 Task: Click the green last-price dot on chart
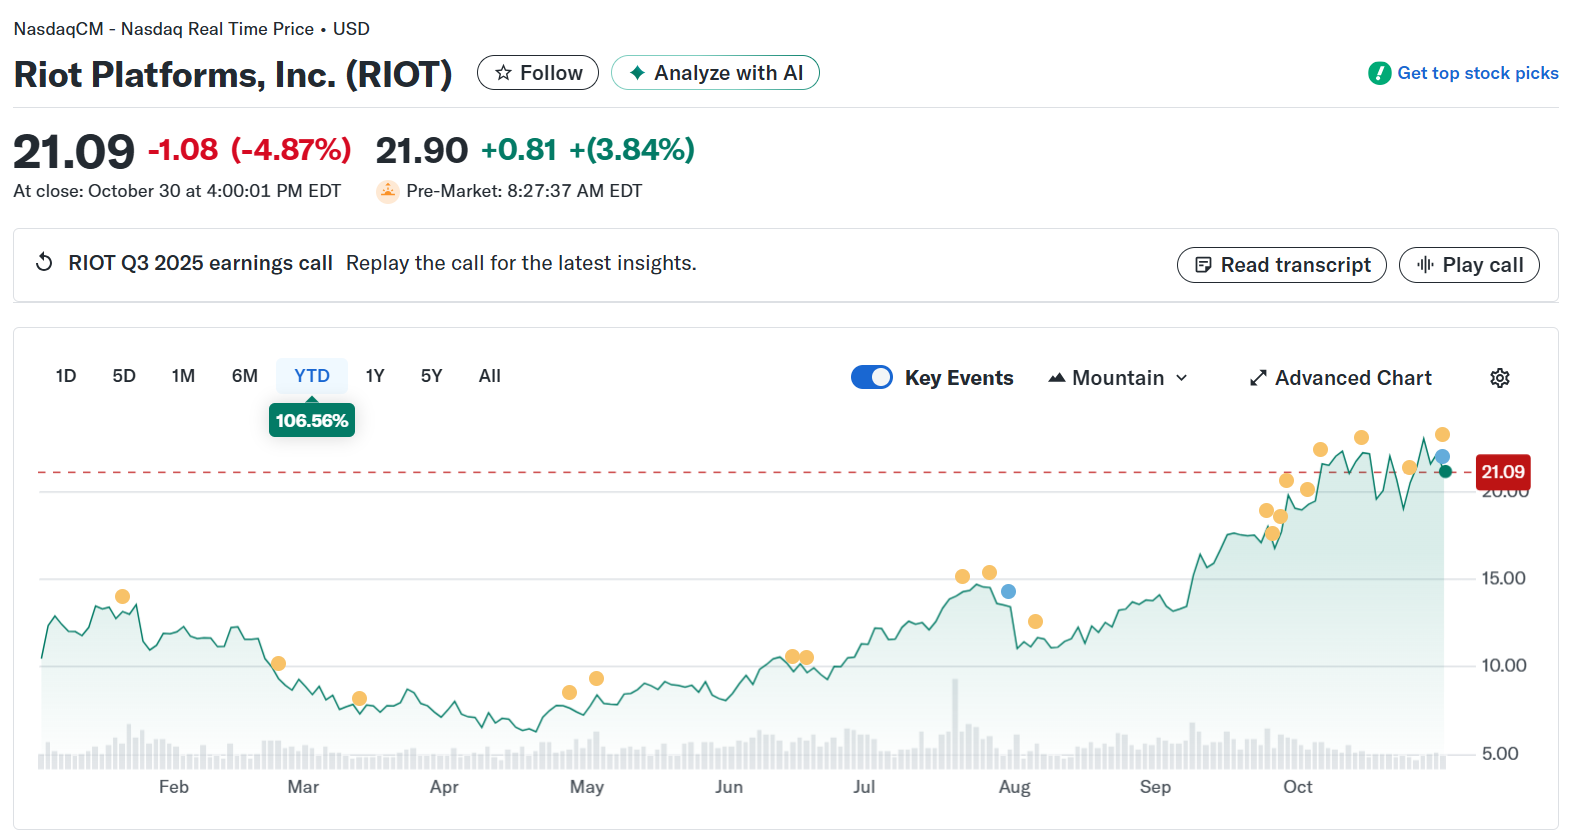coord(1445,472)
